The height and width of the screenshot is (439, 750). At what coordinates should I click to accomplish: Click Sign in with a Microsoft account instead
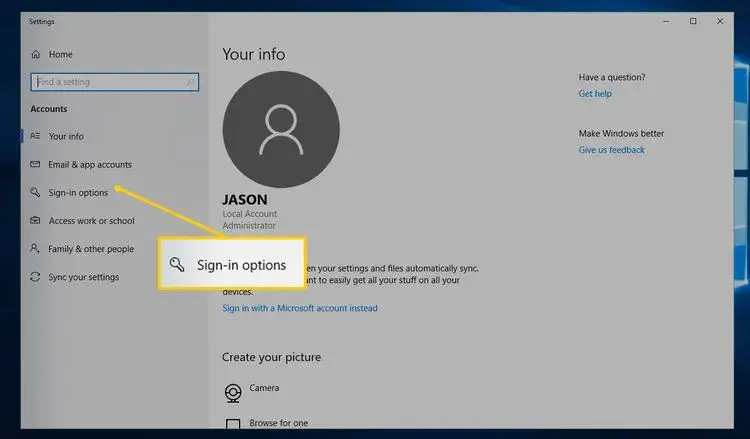tap(300, 308)
